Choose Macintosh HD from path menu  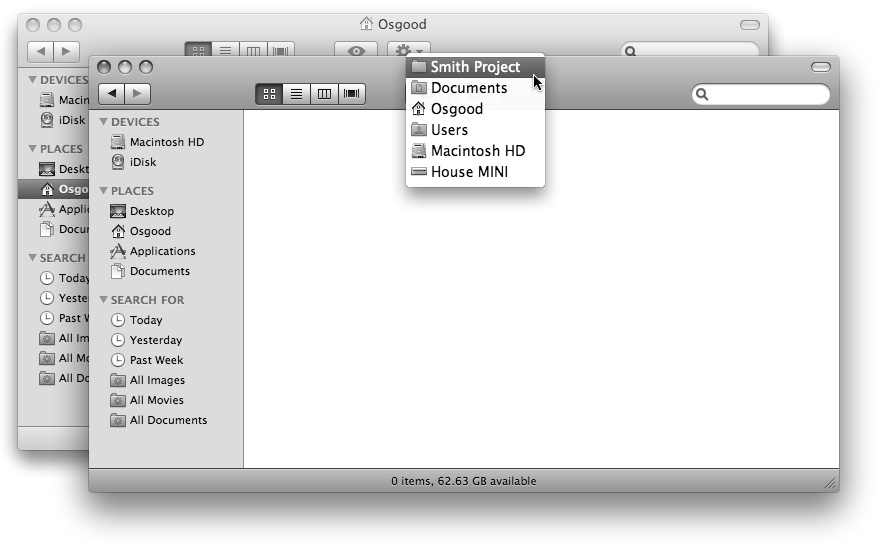pos(477,151)
